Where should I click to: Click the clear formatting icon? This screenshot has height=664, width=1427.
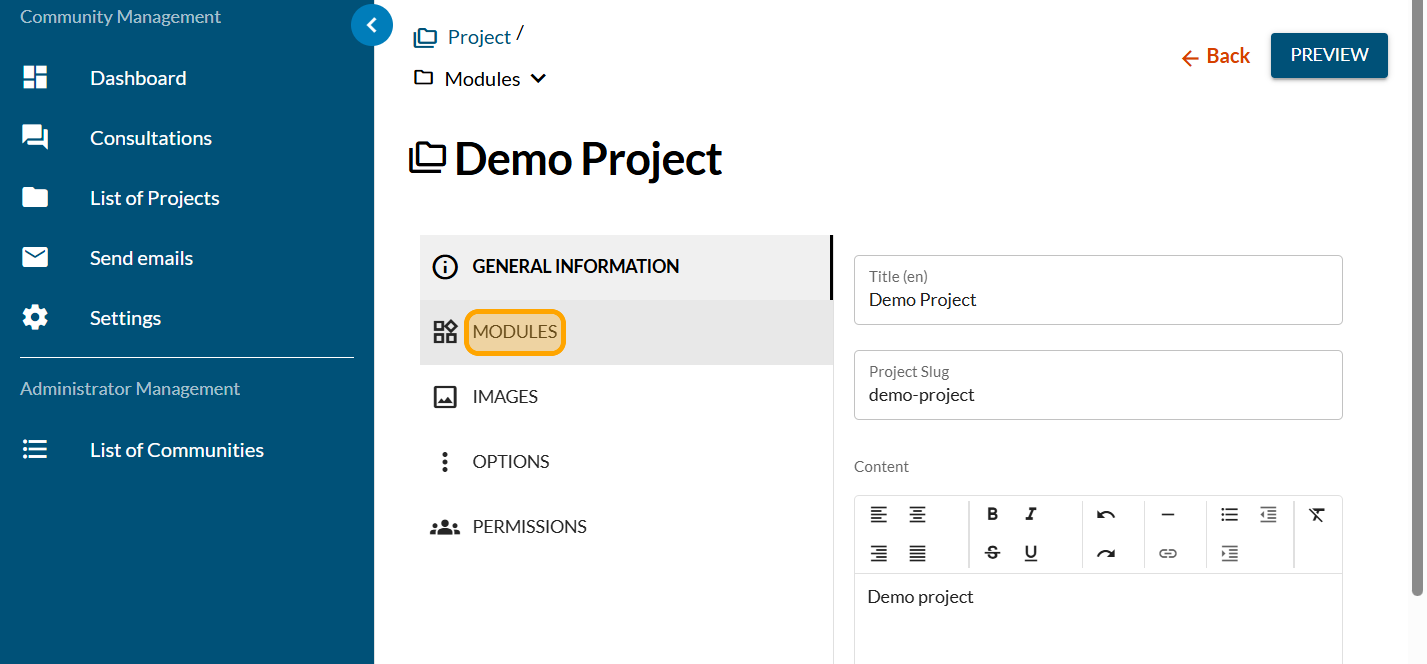[1317, 514]
